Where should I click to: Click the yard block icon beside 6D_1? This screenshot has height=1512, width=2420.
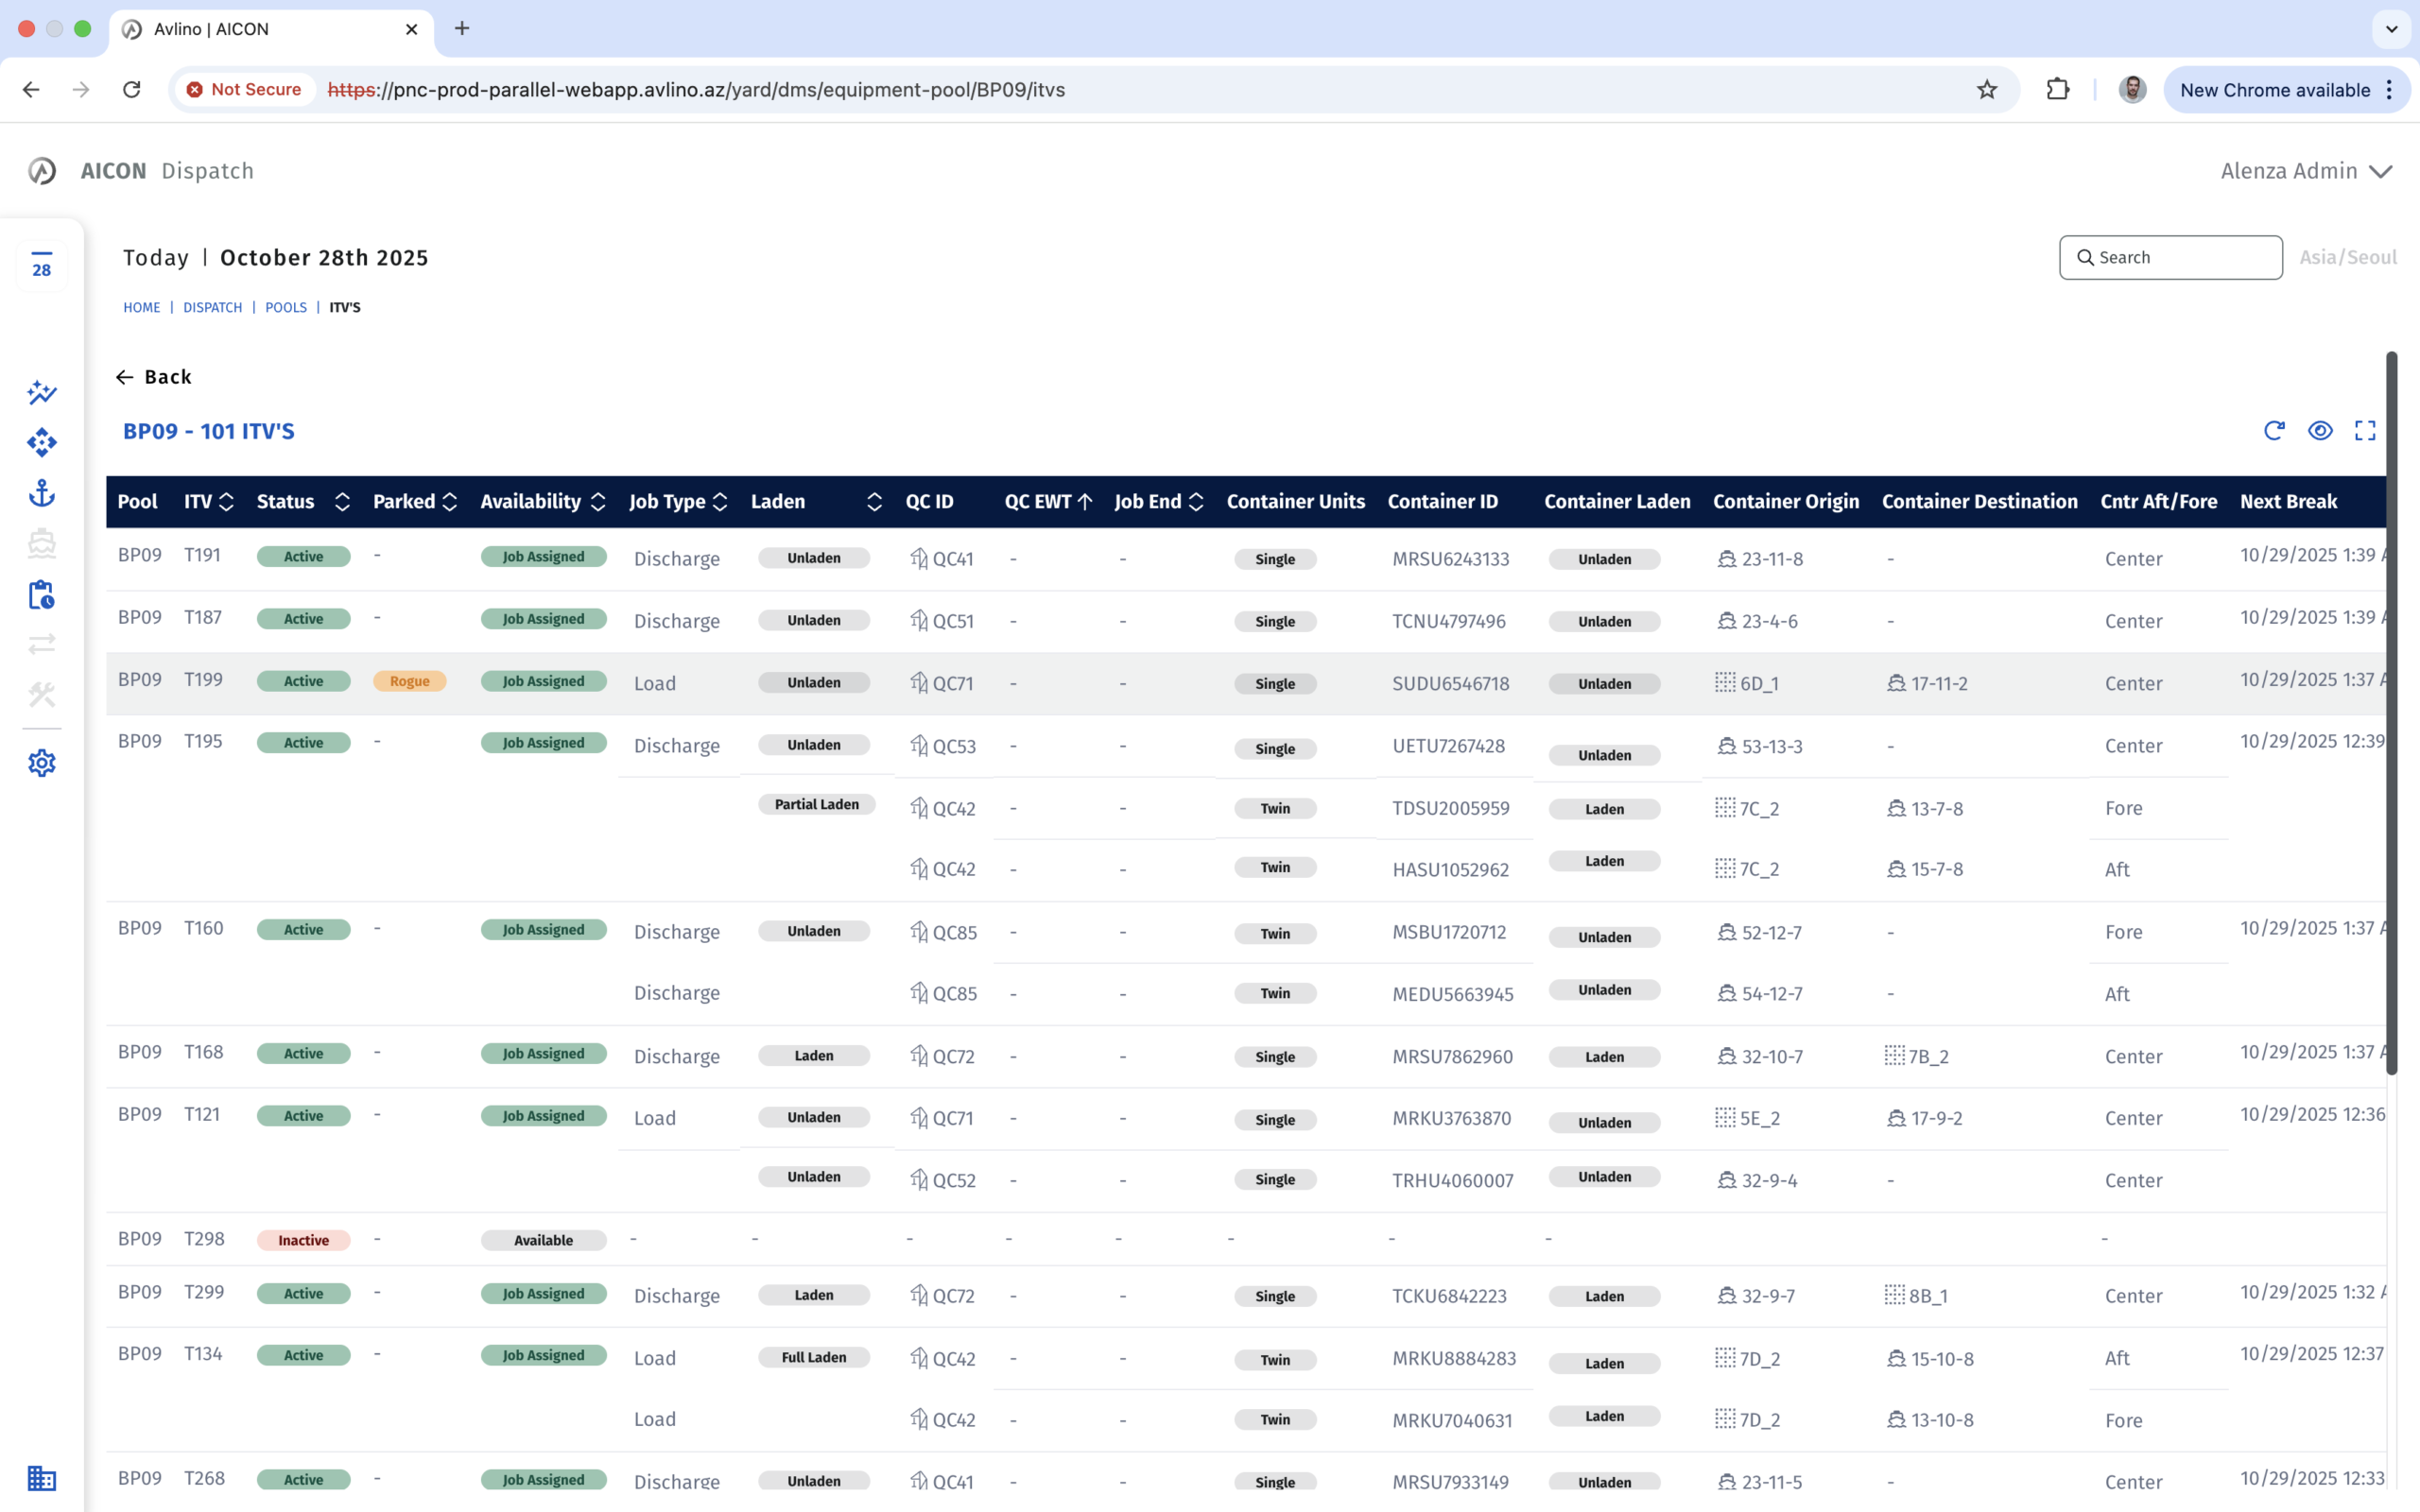pos(1725,682)
